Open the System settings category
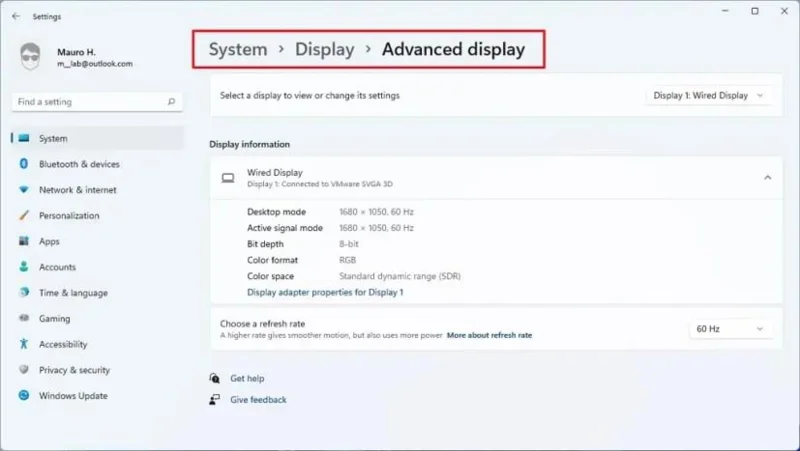800x451 pixels. coord(97,138)
